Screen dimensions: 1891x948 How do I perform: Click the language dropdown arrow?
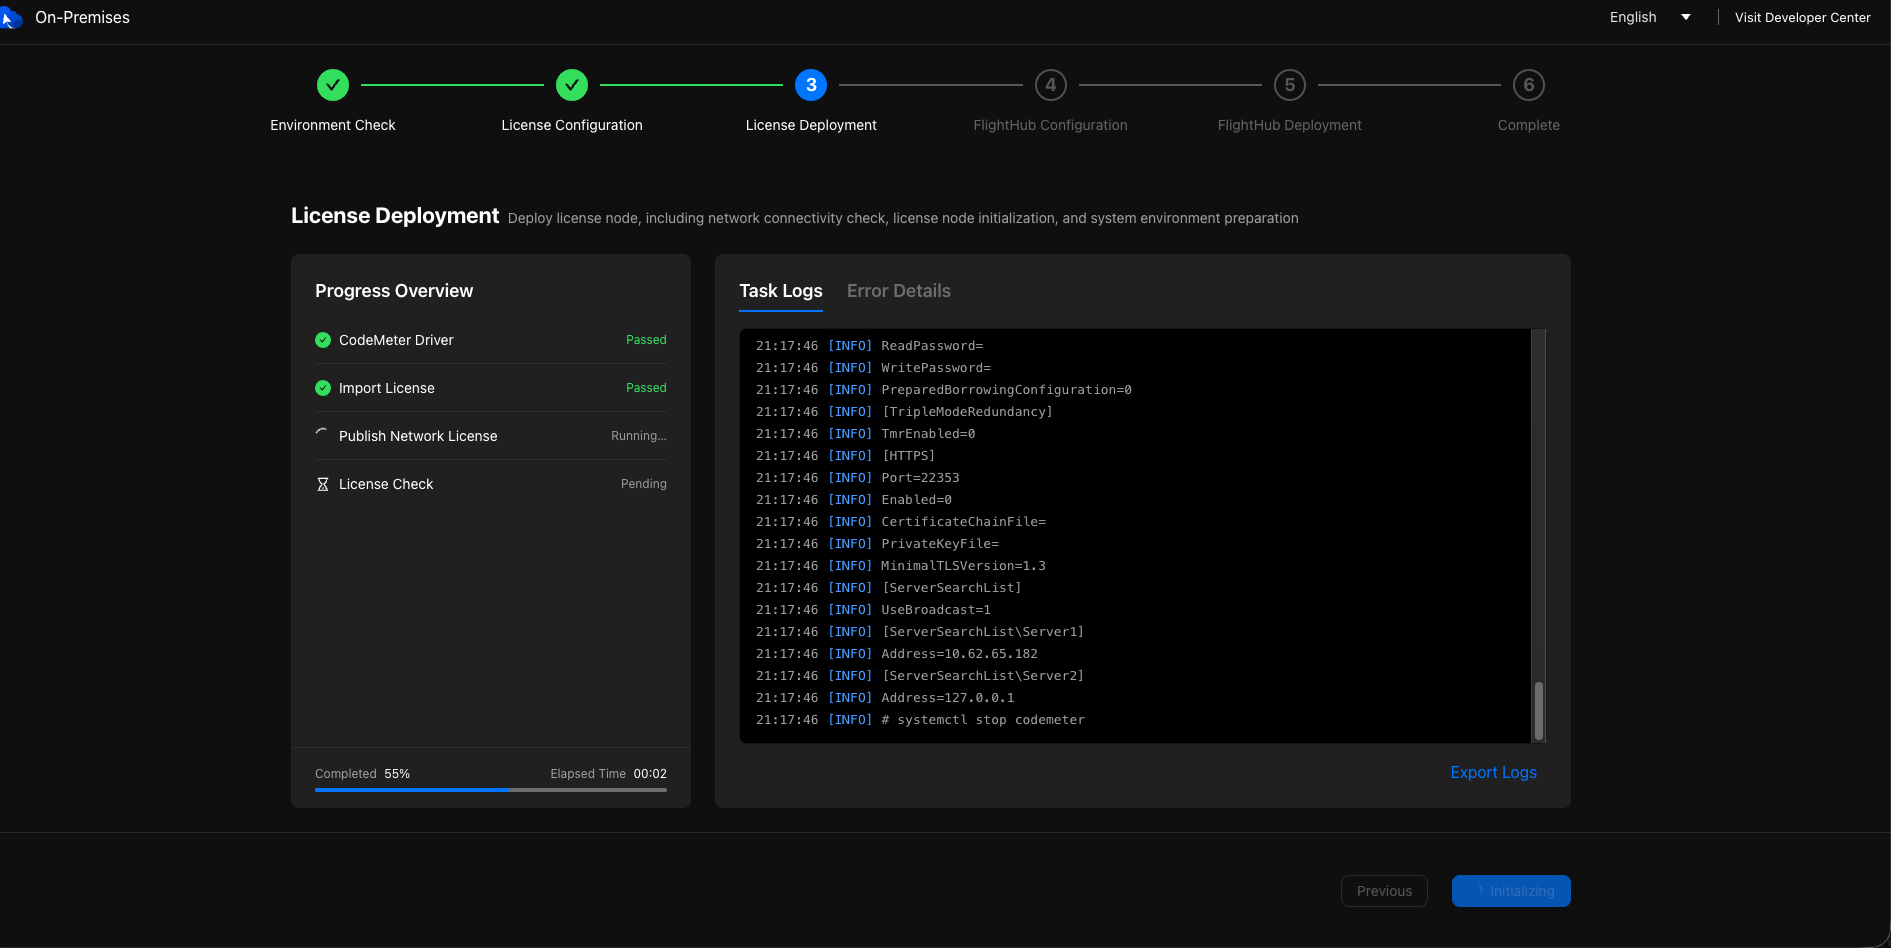1686,17
